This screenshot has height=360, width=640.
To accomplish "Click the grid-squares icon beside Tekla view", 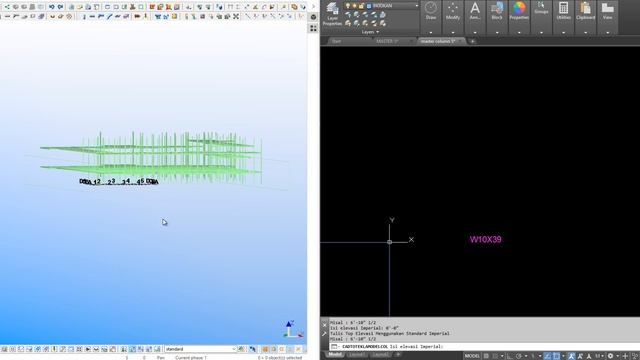I will (x=313, y=28).
